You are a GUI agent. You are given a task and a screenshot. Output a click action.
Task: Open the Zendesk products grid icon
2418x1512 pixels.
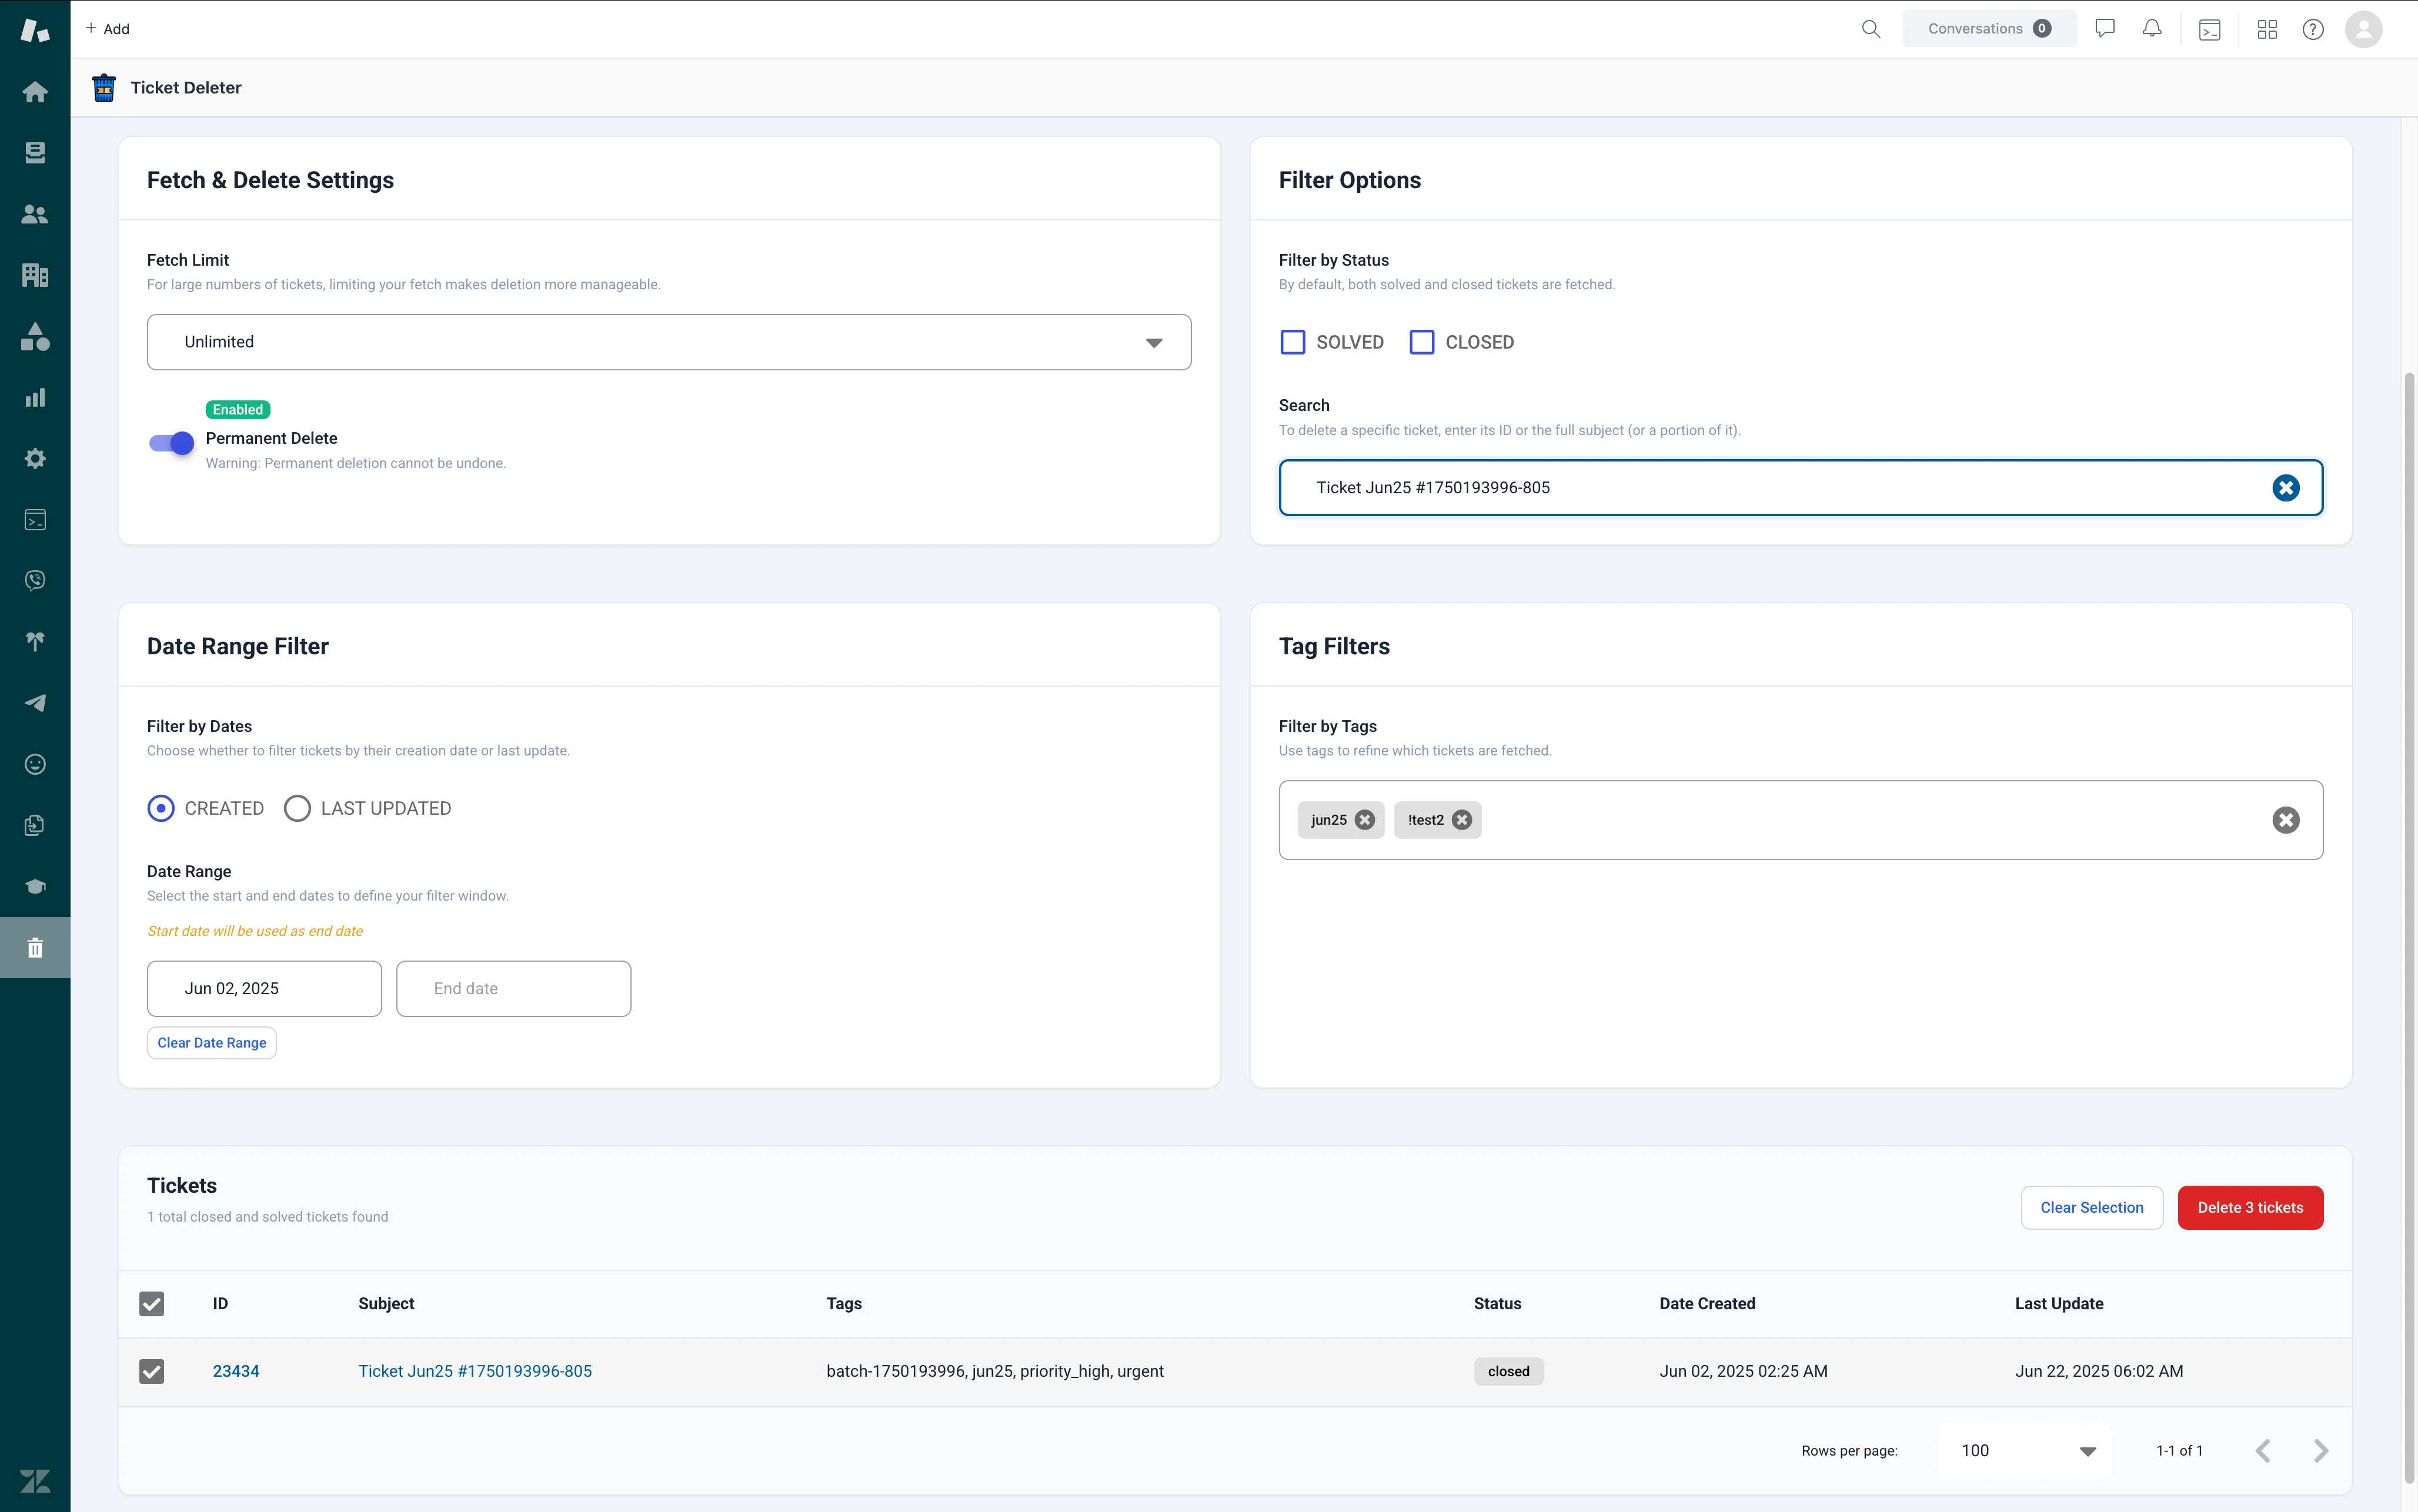(2267, 29)
